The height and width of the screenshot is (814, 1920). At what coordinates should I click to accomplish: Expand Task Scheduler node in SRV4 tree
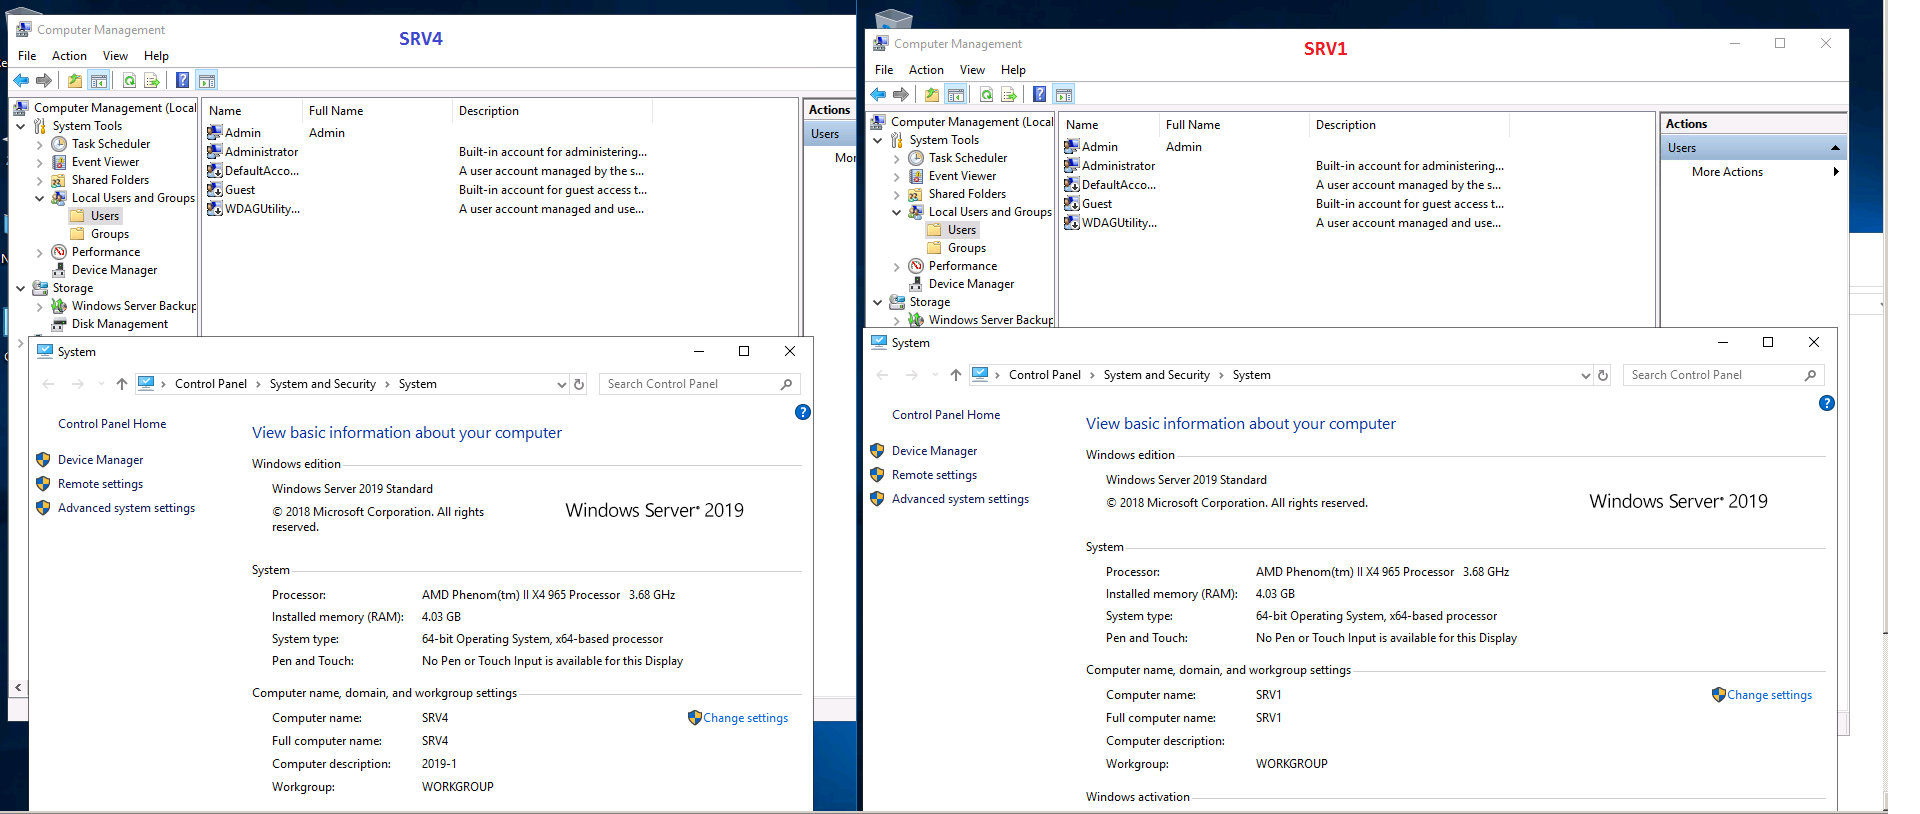click(39, 144)
